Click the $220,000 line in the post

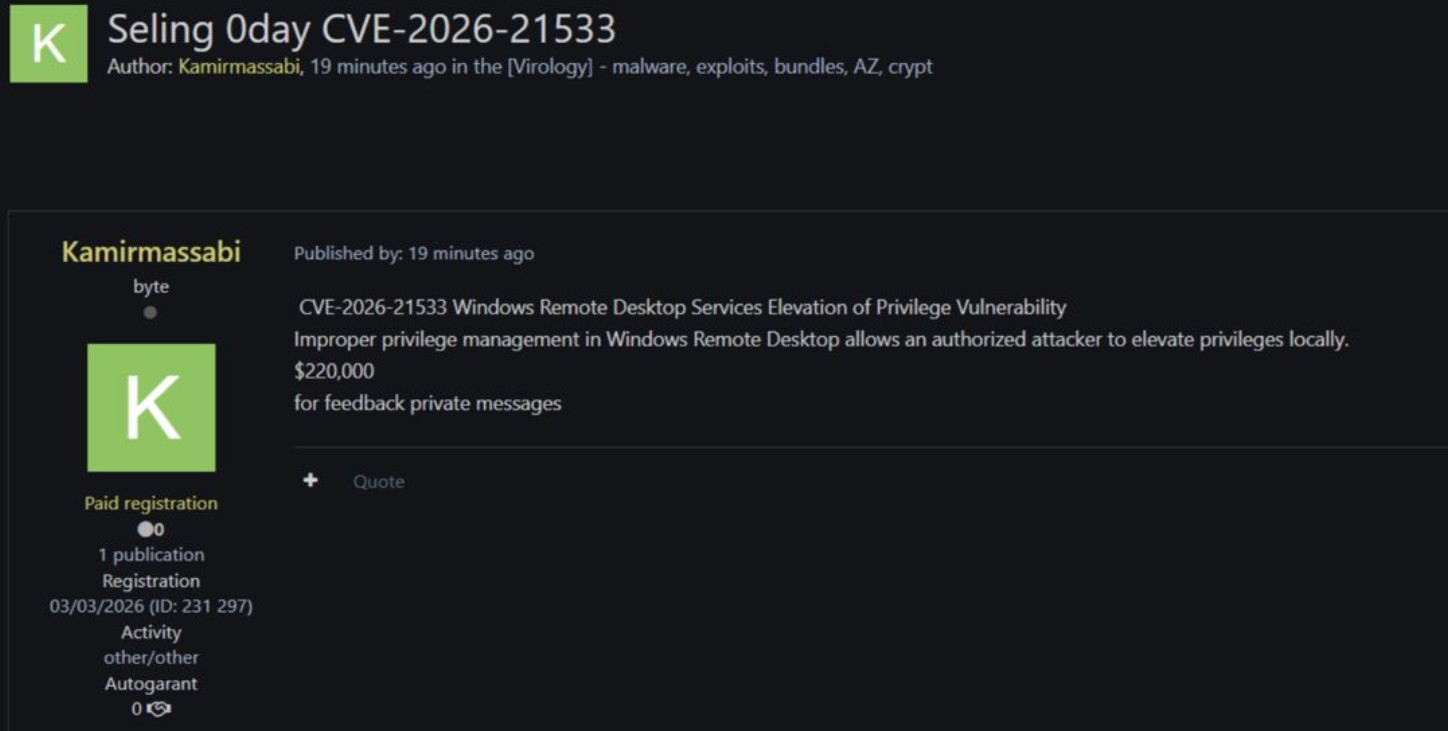pos(334,371)
